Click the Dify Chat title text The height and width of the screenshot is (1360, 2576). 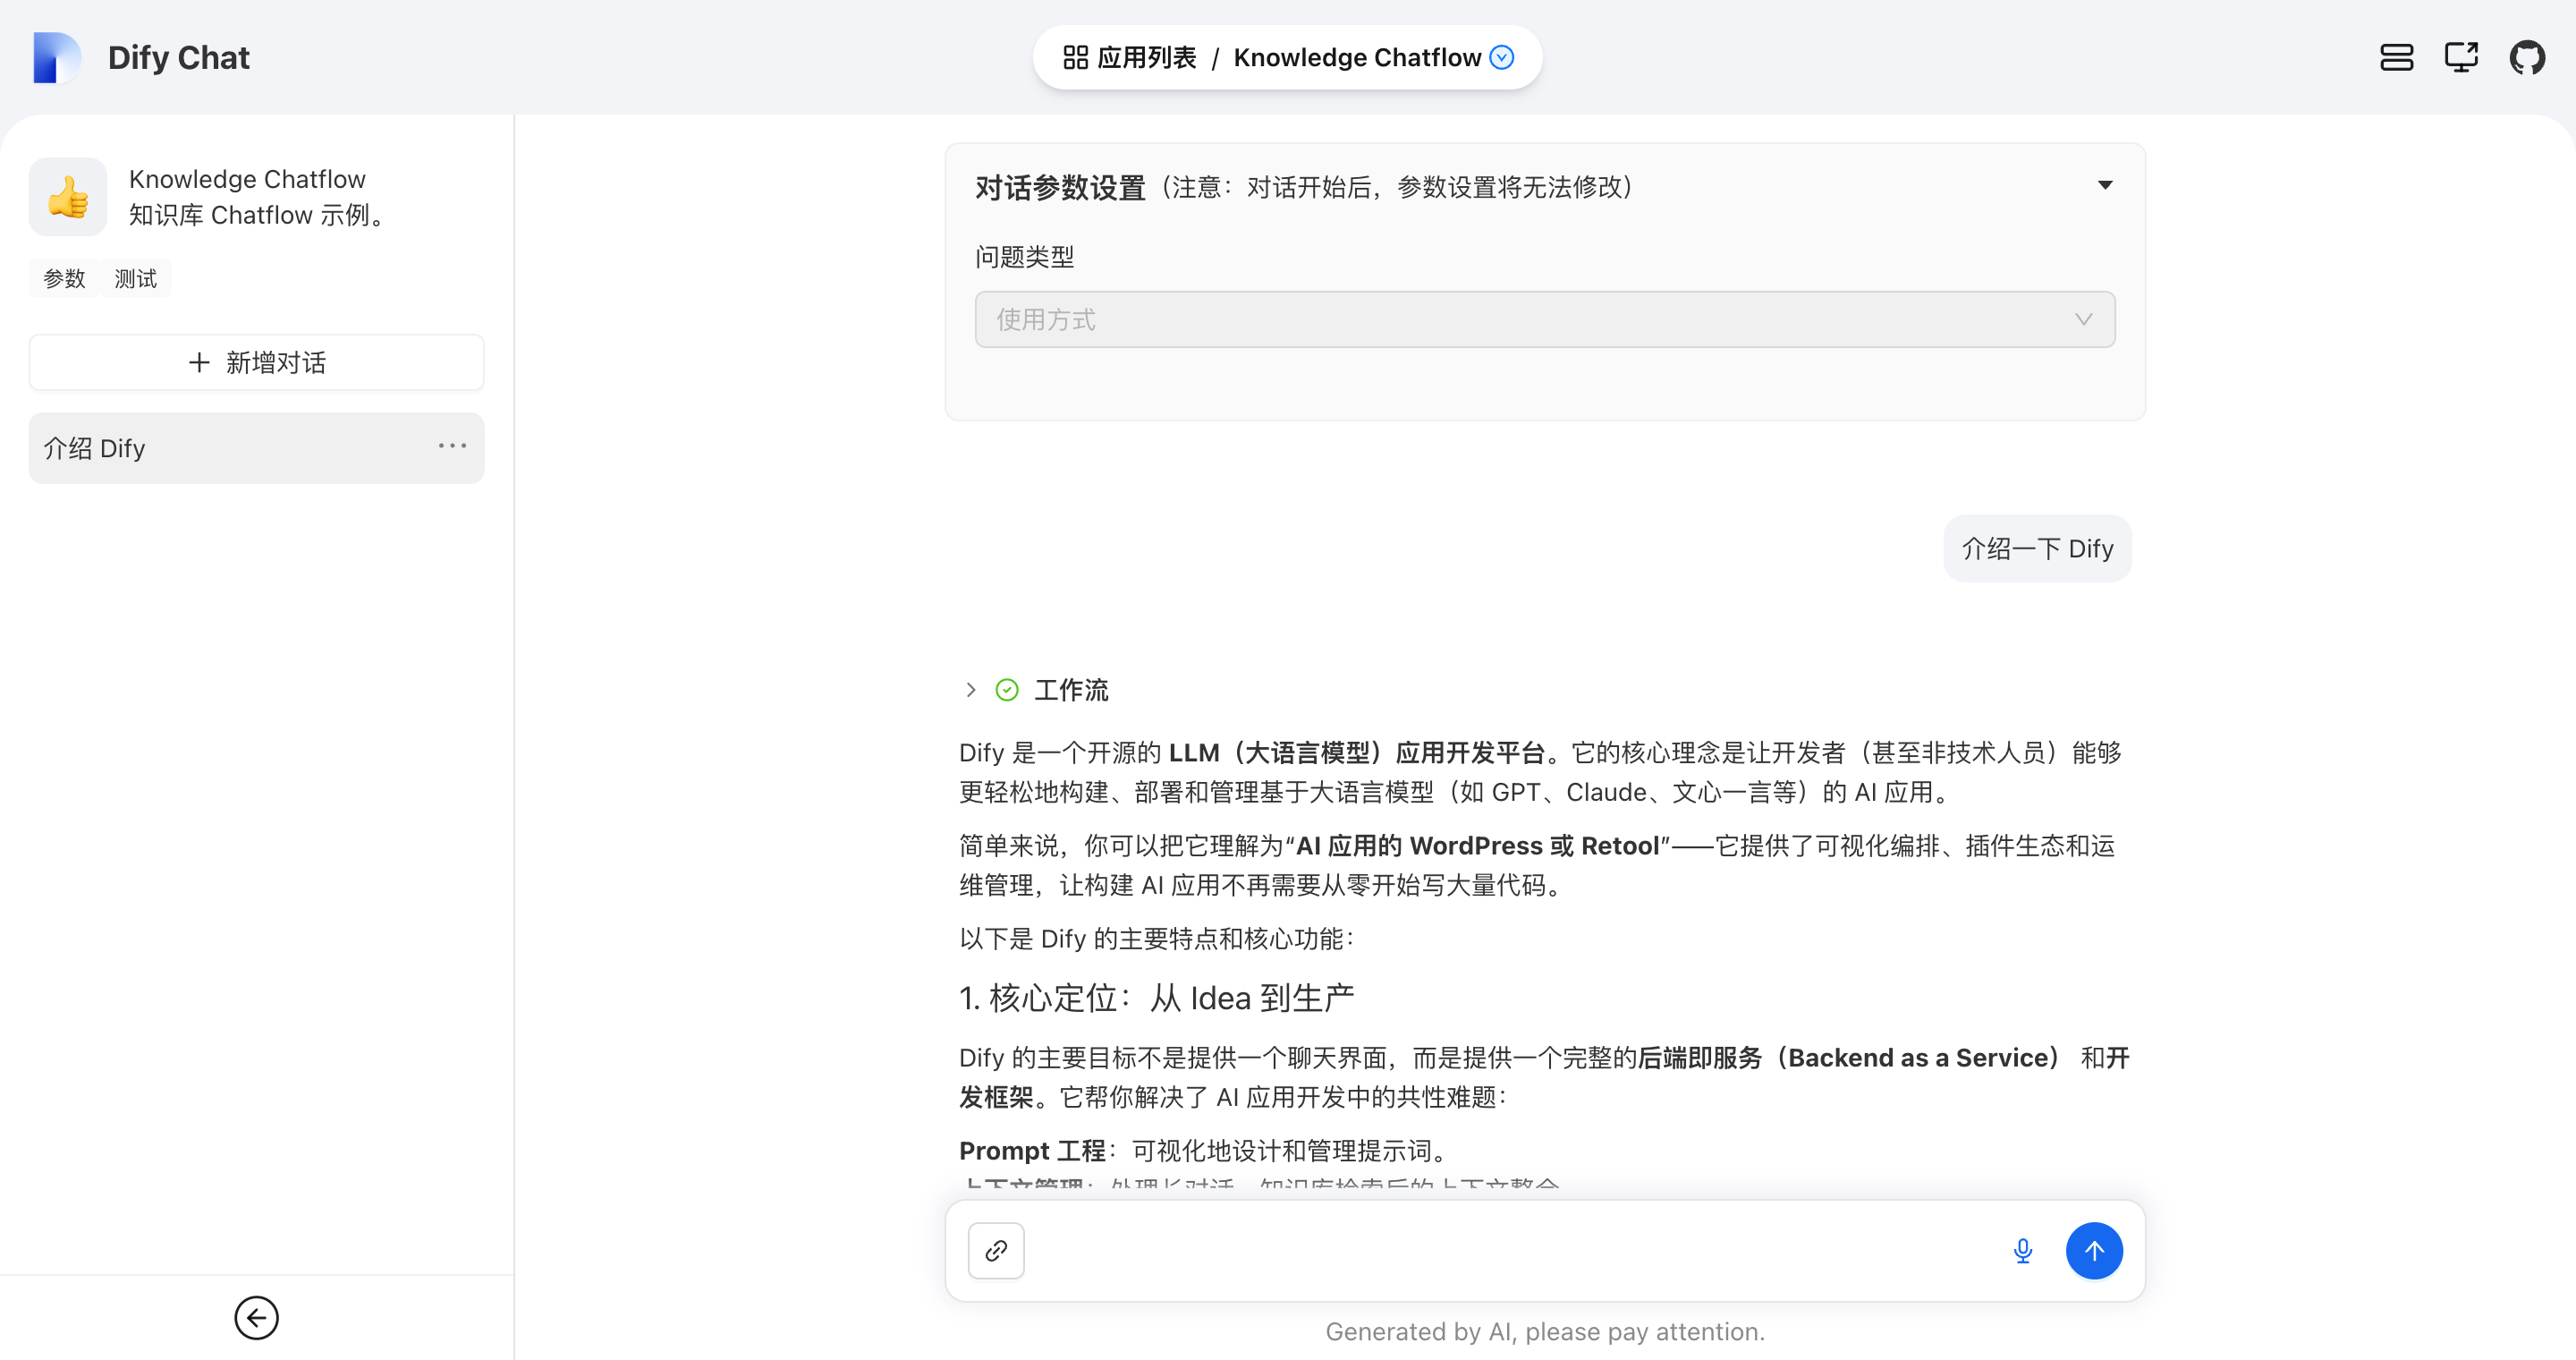[179, 57]
